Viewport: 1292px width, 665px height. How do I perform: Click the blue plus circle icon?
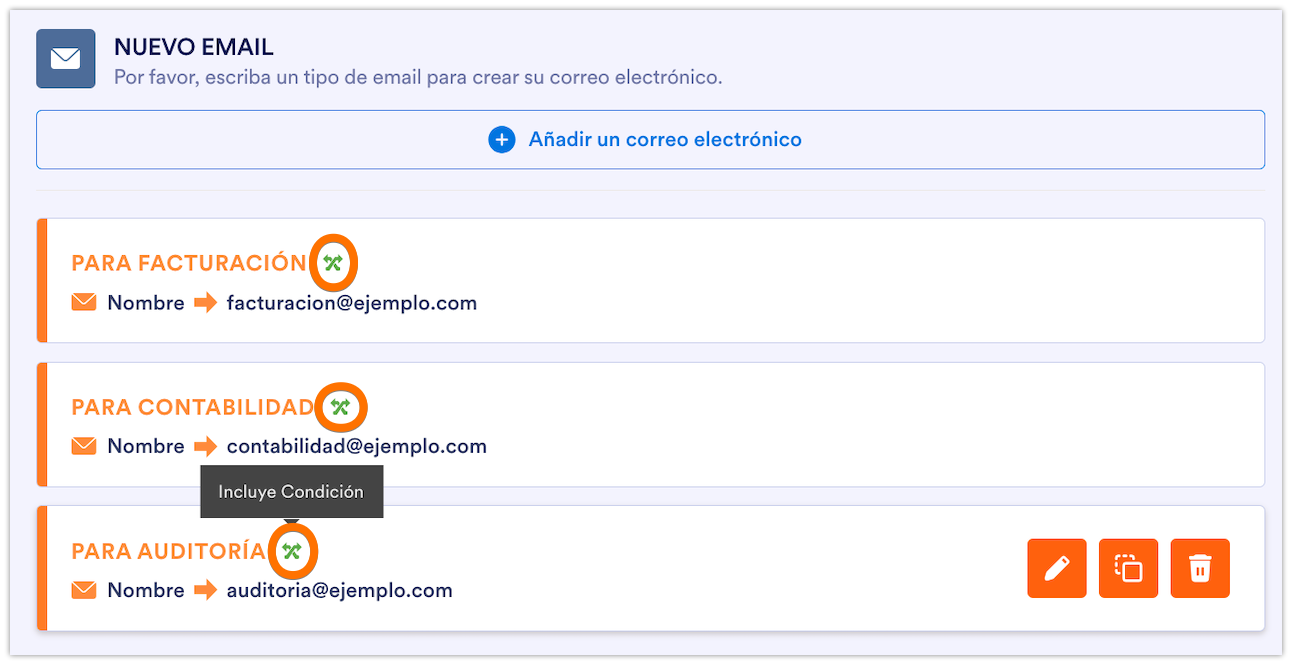coord(501,140)
